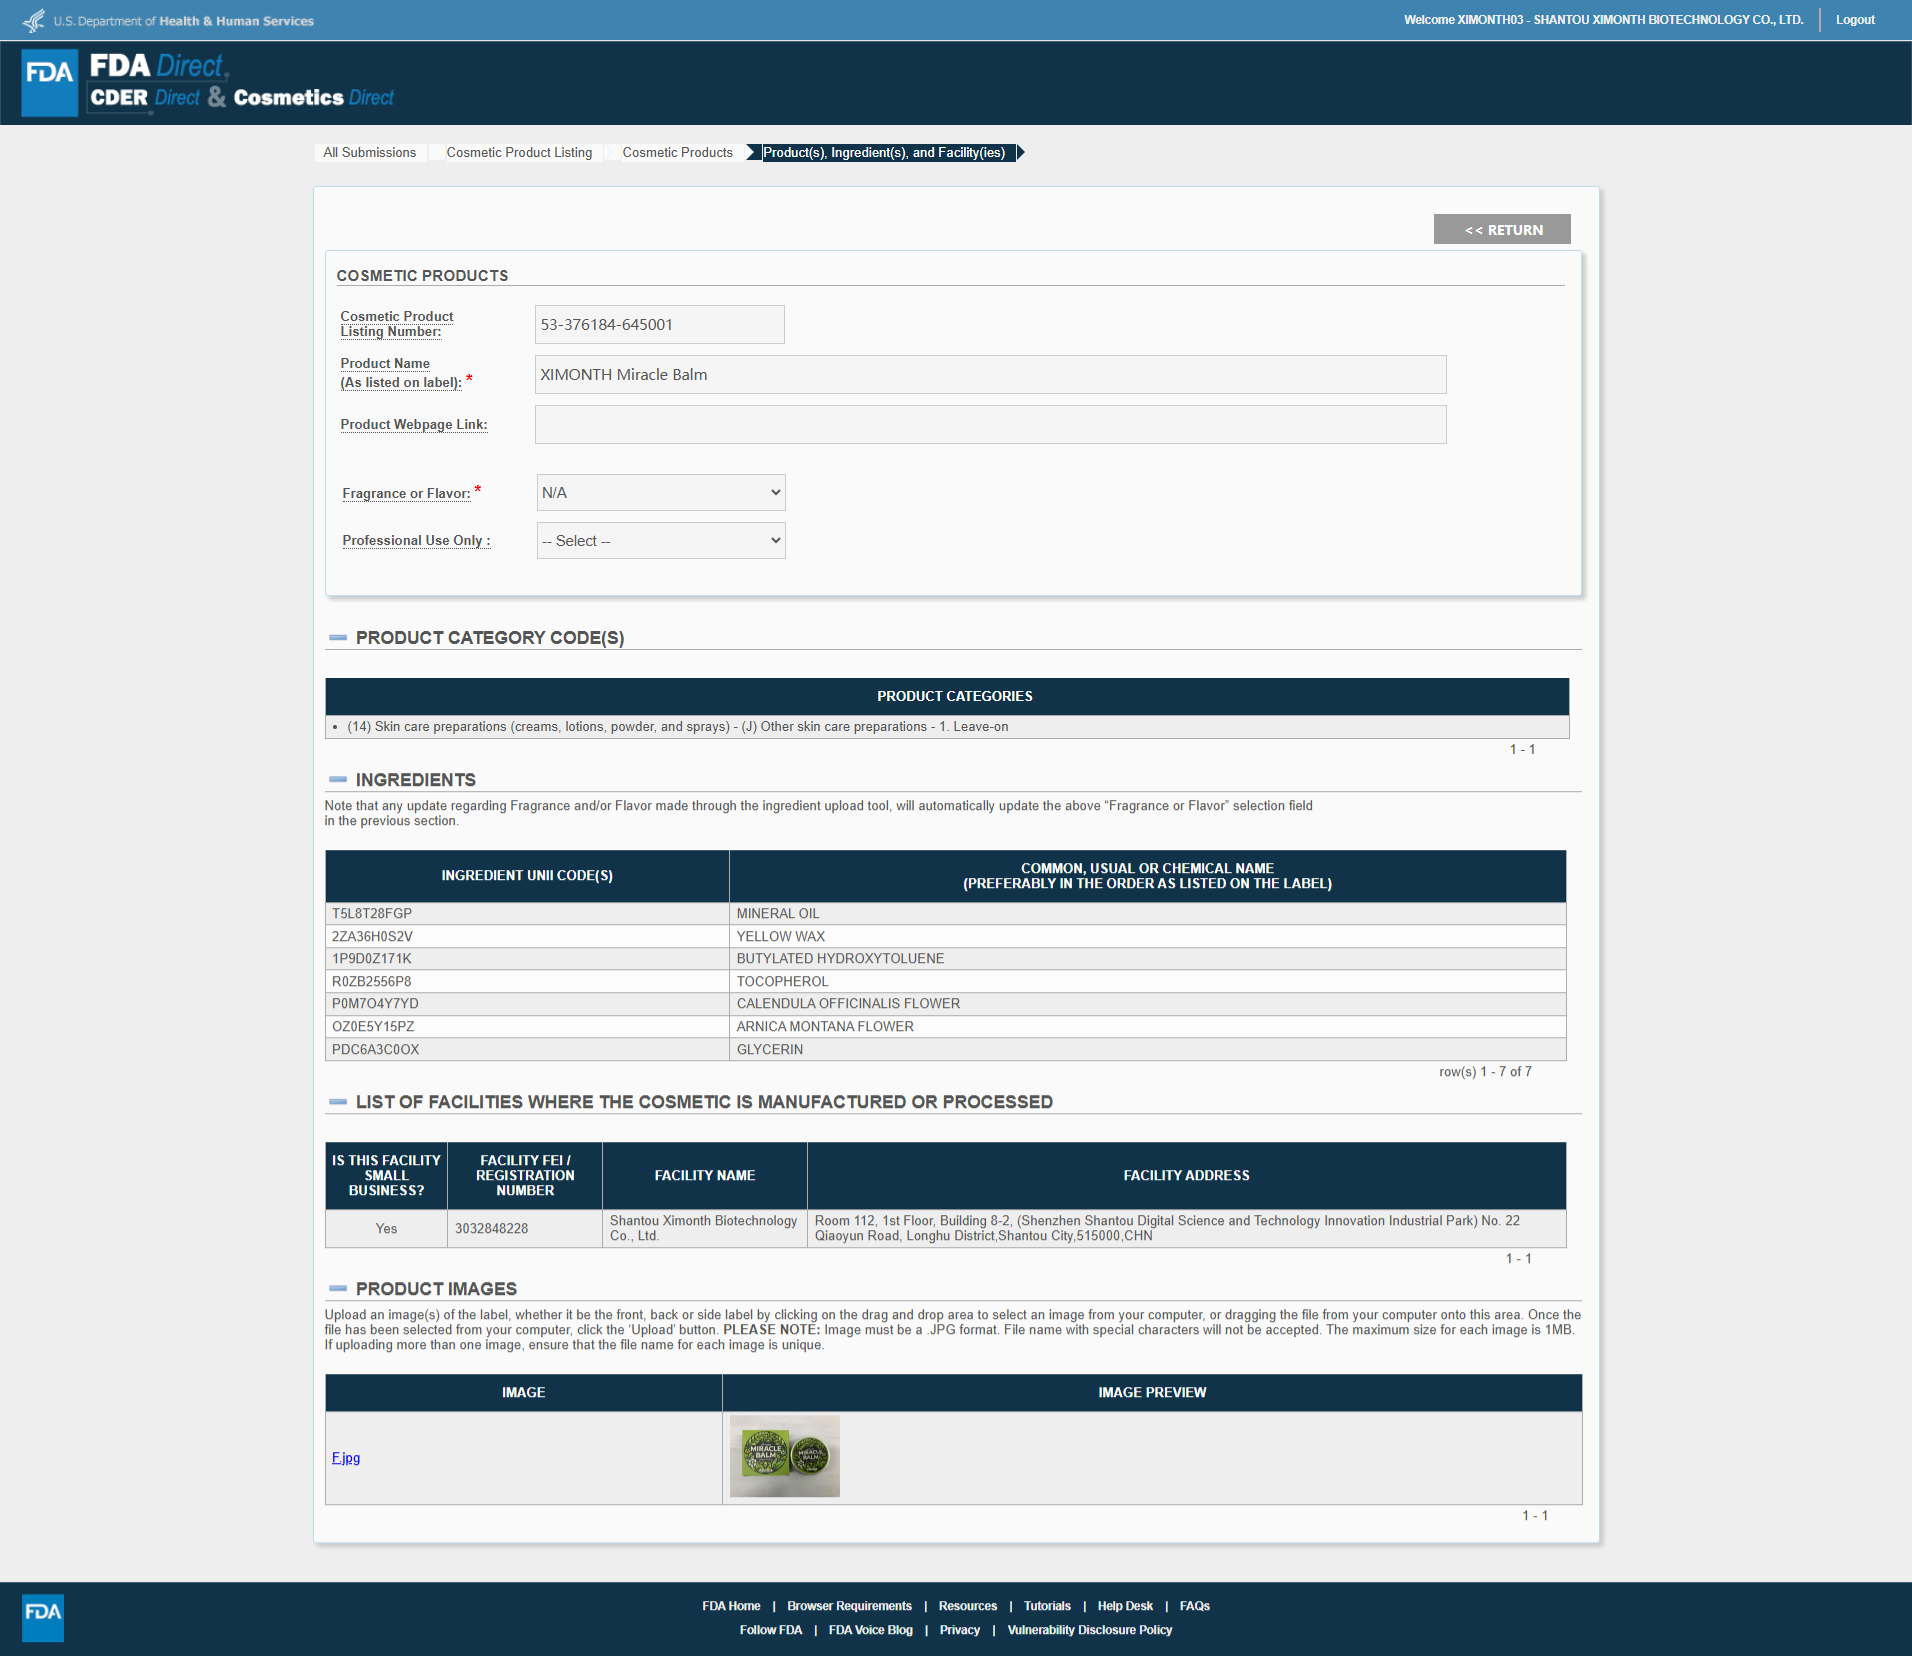Click UNII code P0M7O4Y7YD
This screenshot has width=1912, height=1656.
[x=375, y=1004]
